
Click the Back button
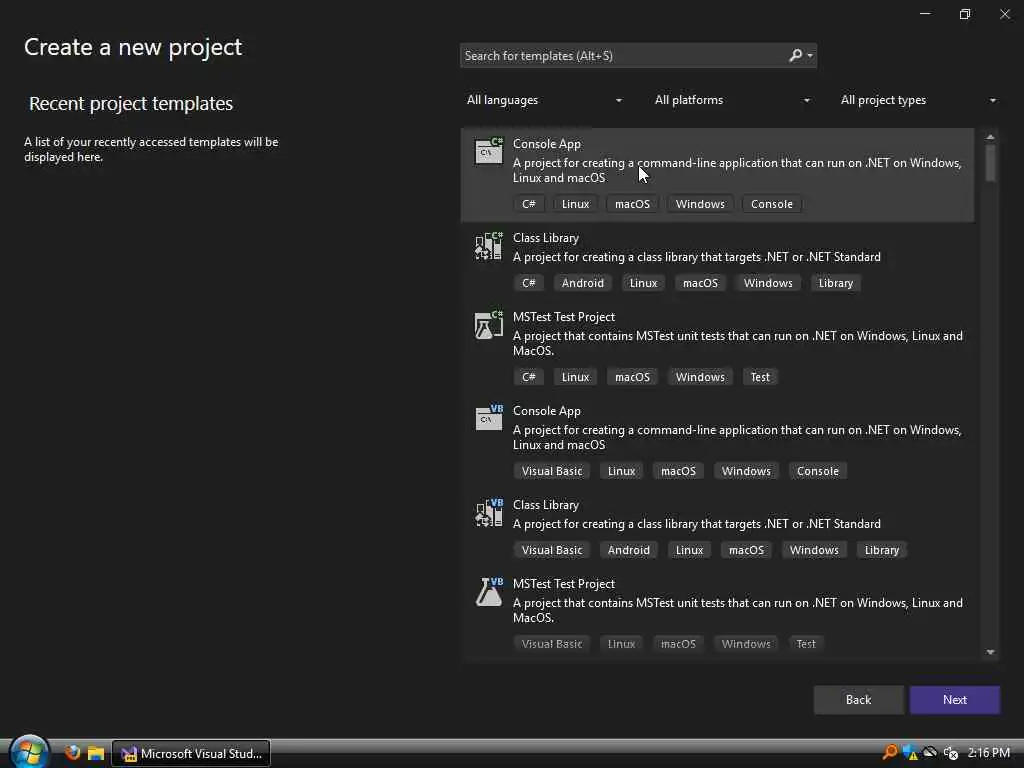click(858, 699)
